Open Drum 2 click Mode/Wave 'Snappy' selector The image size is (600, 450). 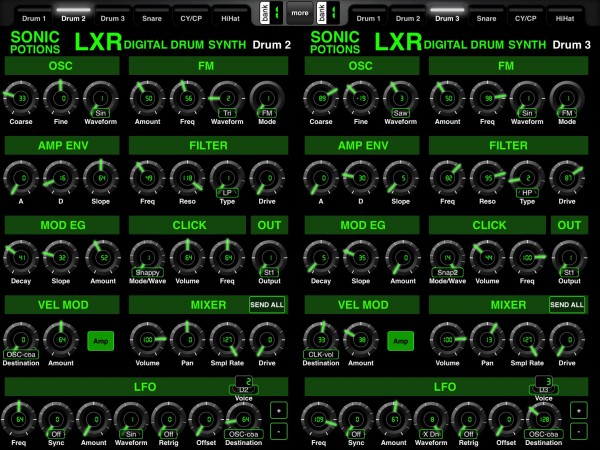[x=147, y=272]
